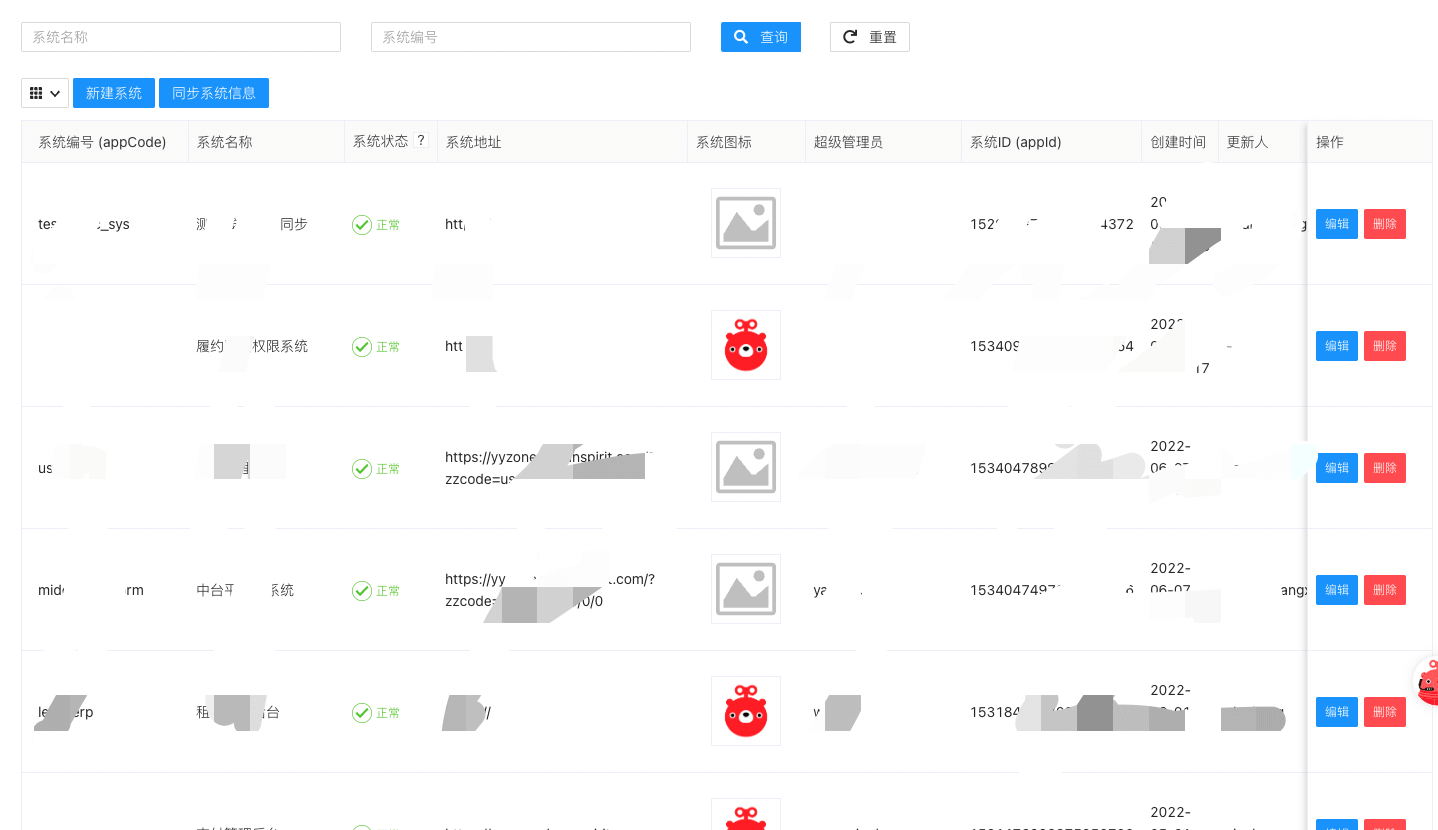Click the 系统编号 search input field

(x=530, y=37)
